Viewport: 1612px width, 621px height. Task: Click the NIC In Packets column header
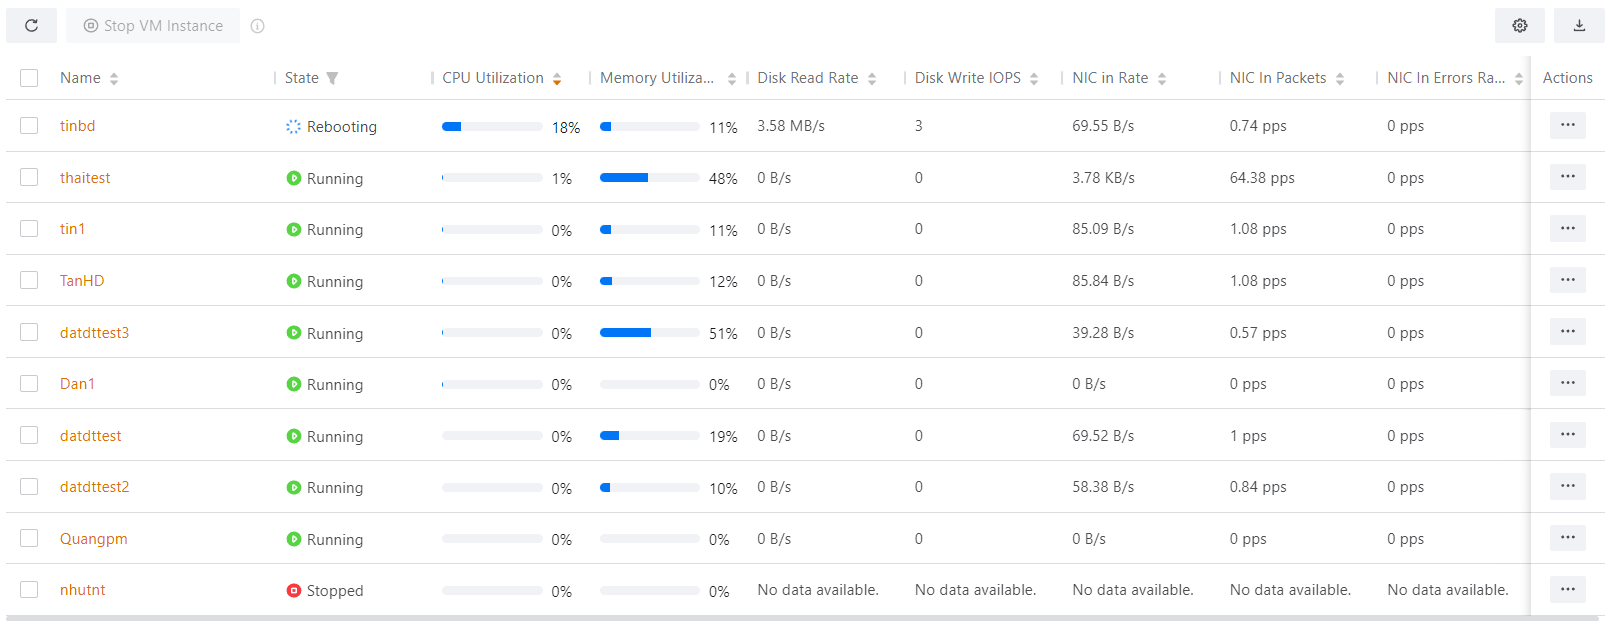tap(1278, 78)
